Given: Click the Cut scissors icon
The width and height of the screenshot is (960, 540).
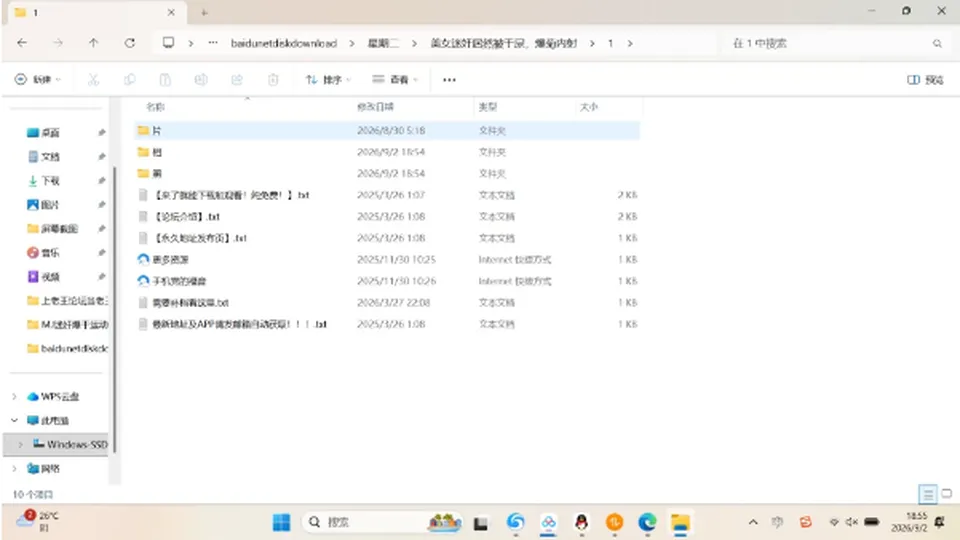Looking at the screenshot, I should pos(93,80).
